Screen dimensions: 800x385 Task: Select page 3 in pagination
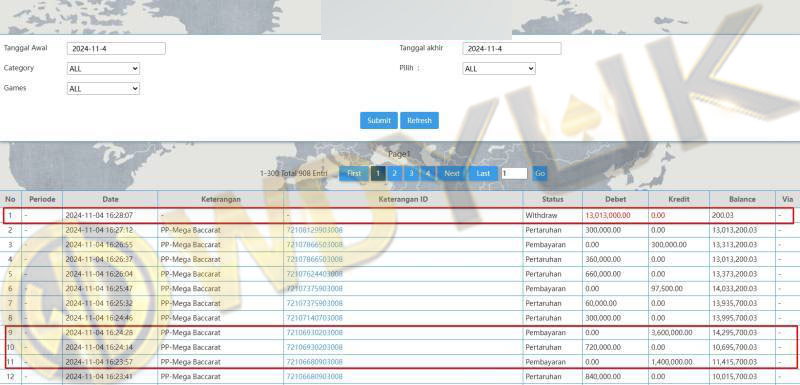pos(411,173)
